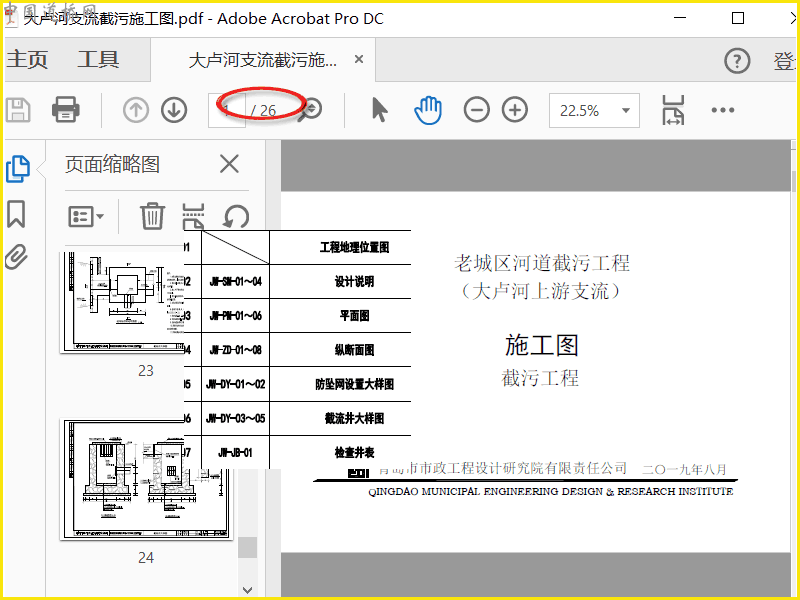The image size is (800, 600).
Task: Click the JW-DY-03~05 cell
Action: [236, 418]
